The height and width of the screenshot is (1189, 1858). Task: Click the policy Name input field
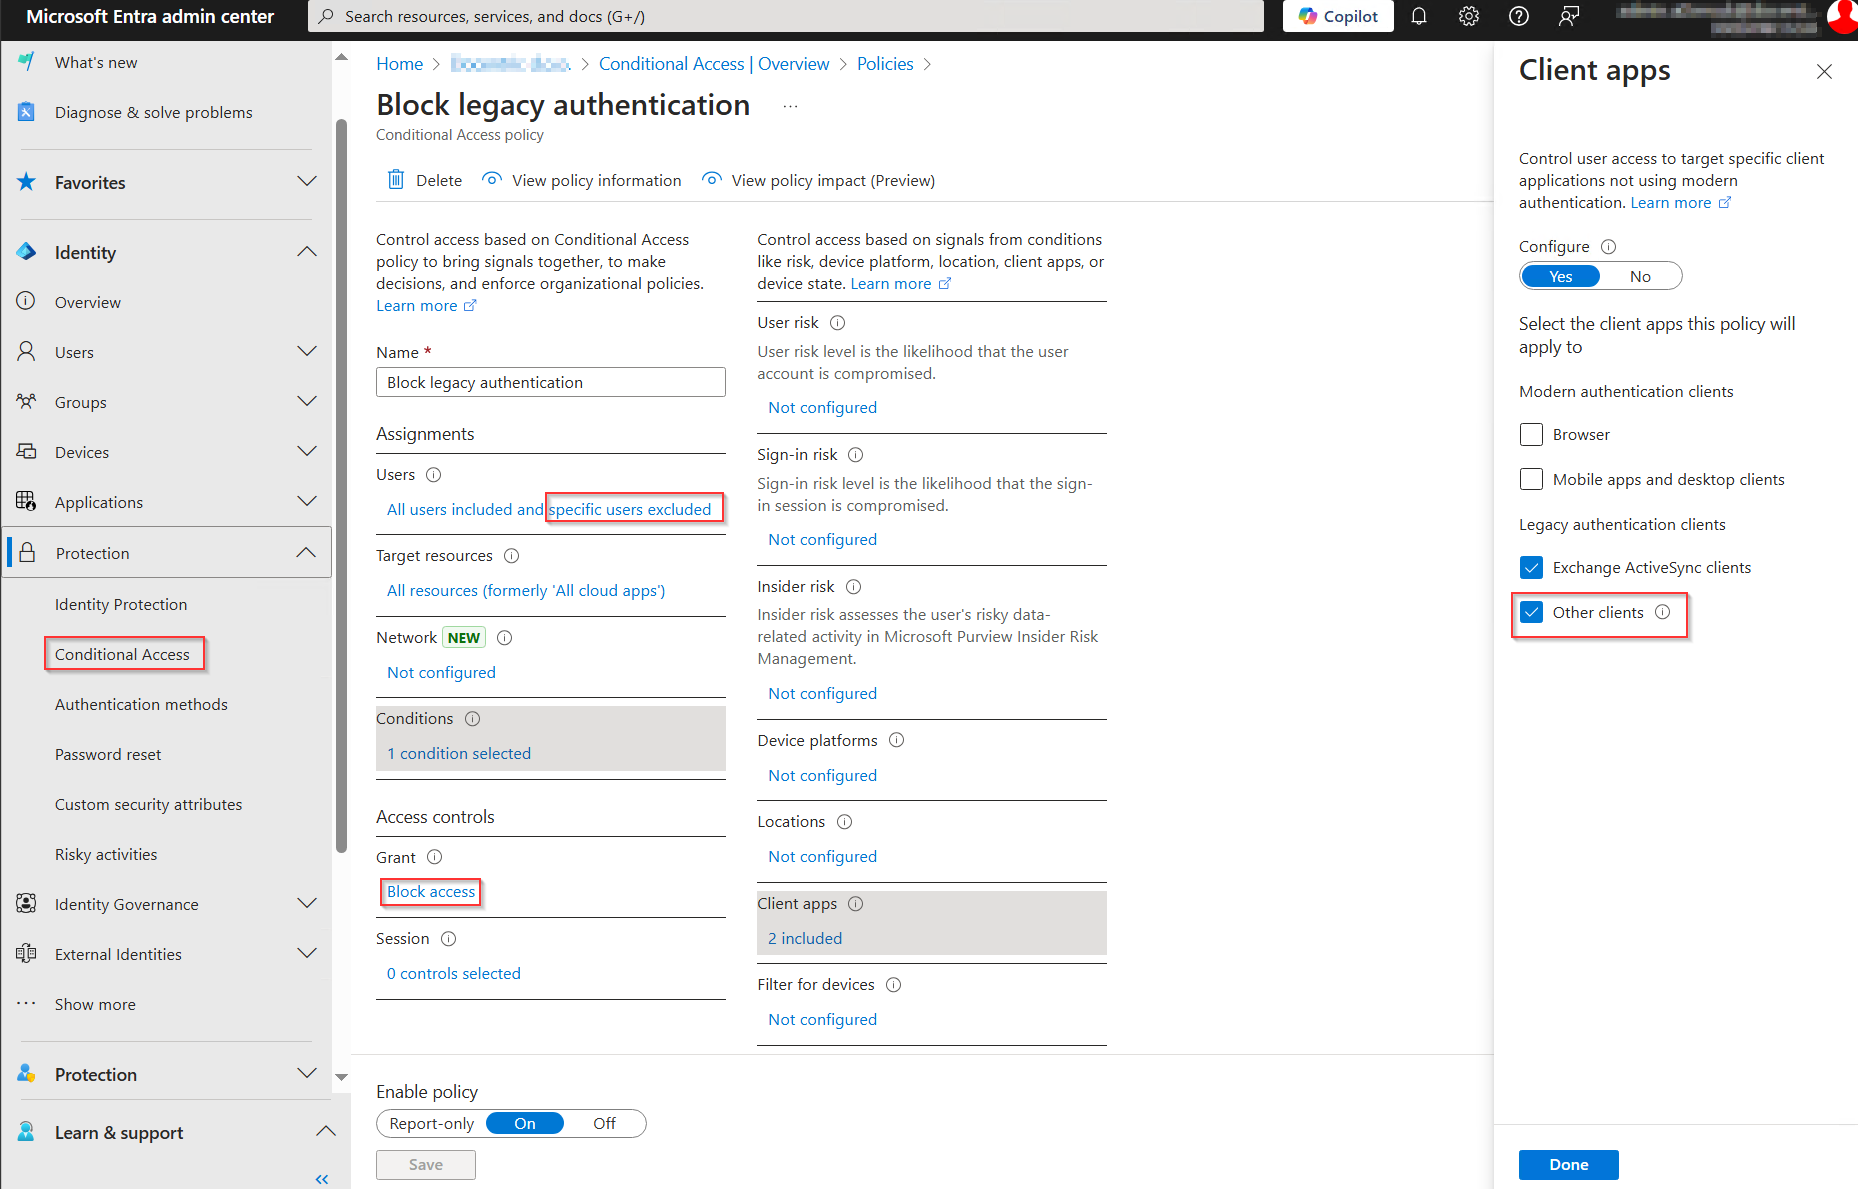tap(550, 382)
